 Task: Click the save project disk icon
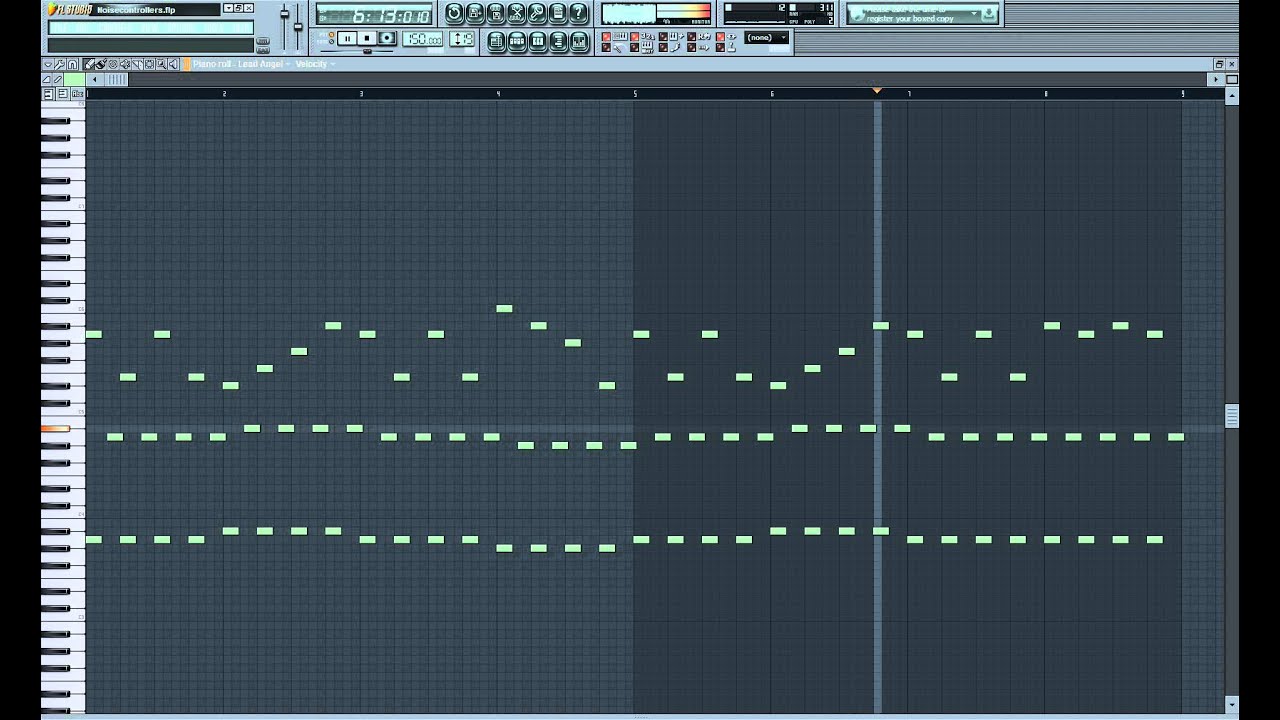tap(475, 13)
